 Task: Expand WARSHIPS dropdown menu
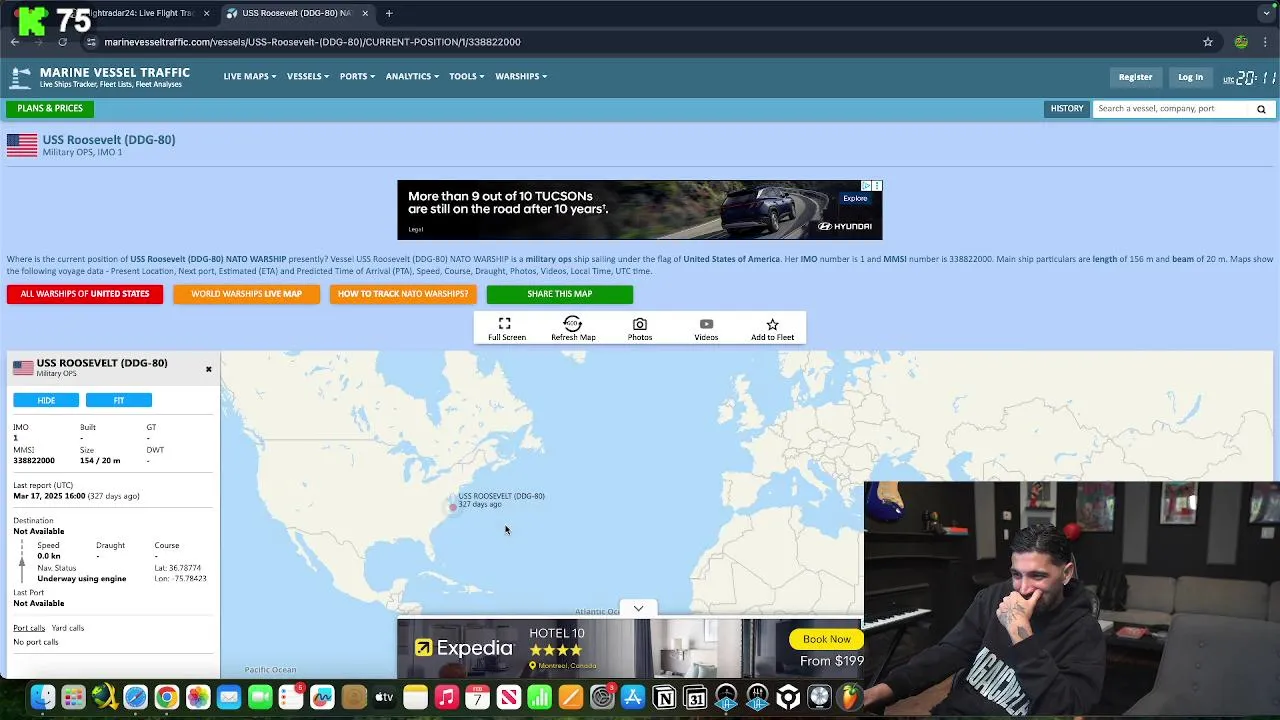pos(521,76)
